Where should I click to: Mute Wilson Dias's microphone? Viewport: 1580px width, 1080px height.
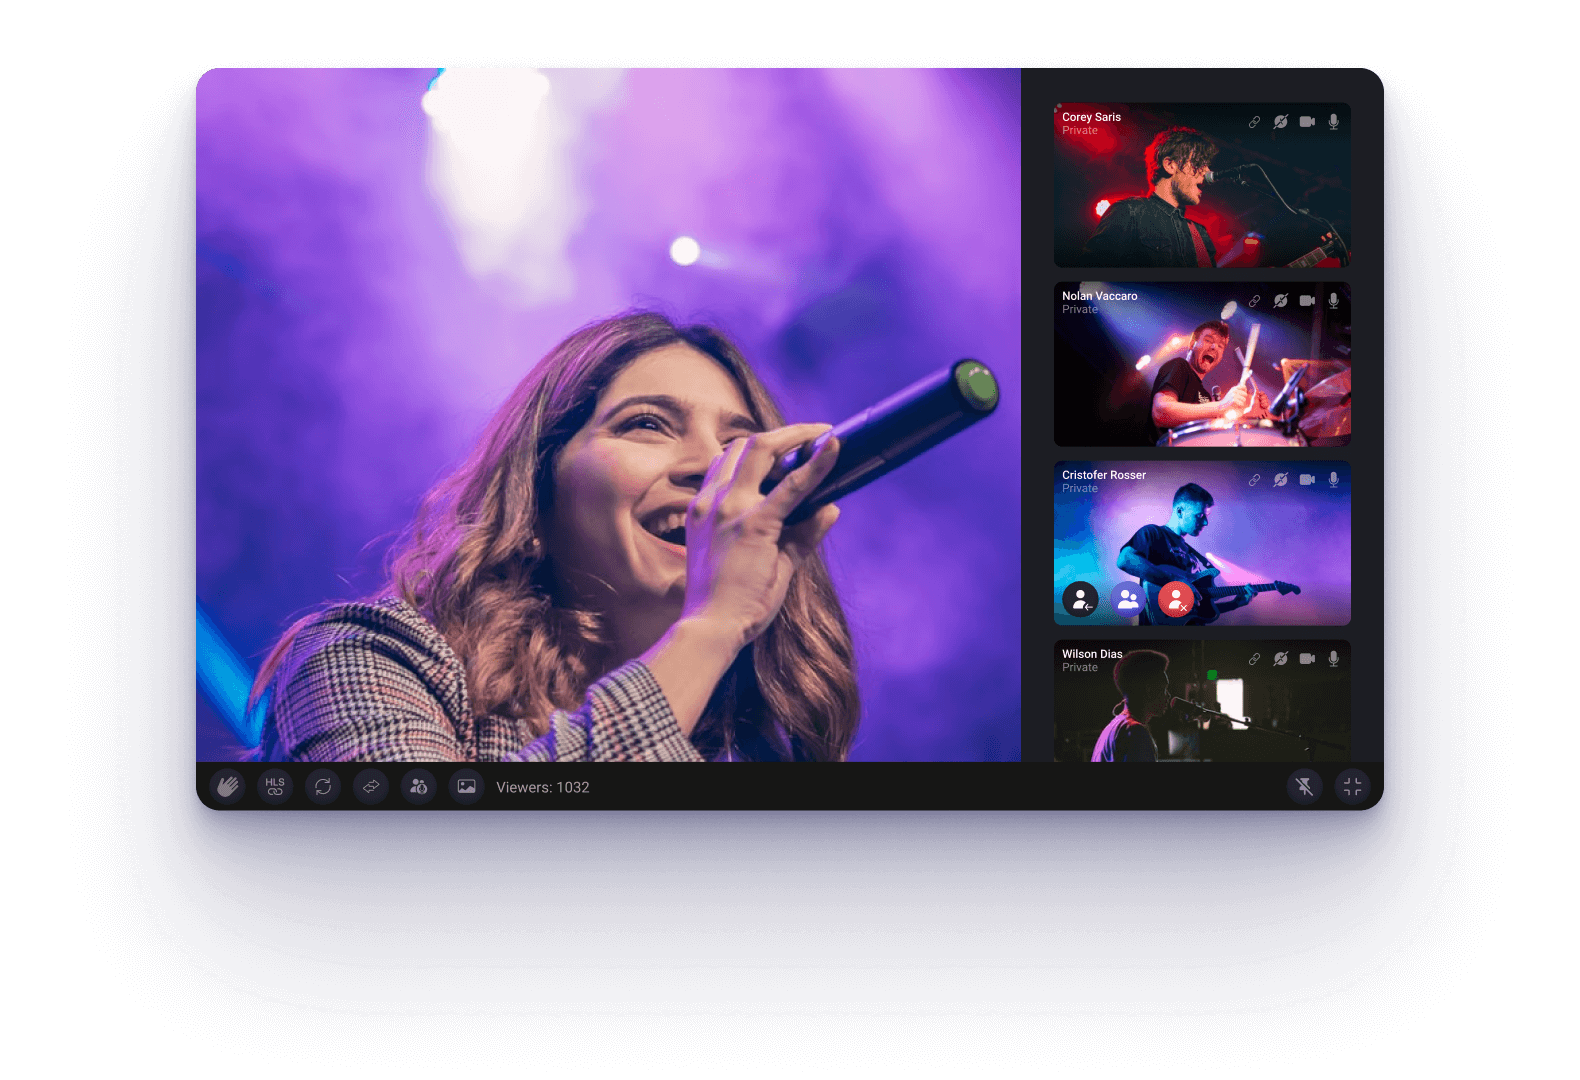pos(1333,659)
